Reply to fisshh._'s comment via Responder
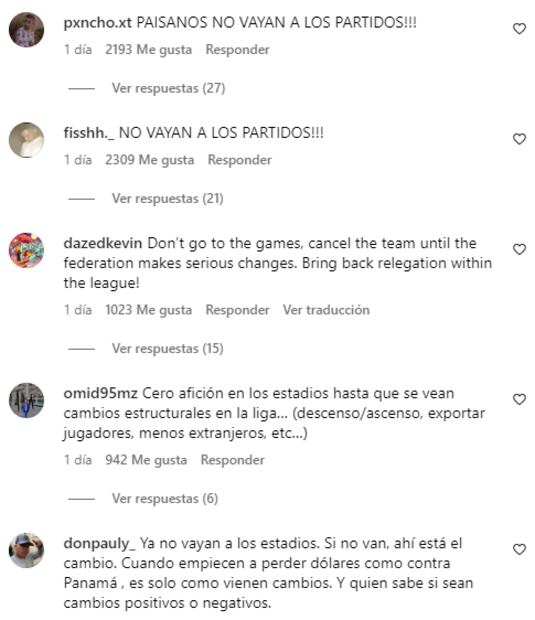535x620 pixels. (x=240, y=160)
